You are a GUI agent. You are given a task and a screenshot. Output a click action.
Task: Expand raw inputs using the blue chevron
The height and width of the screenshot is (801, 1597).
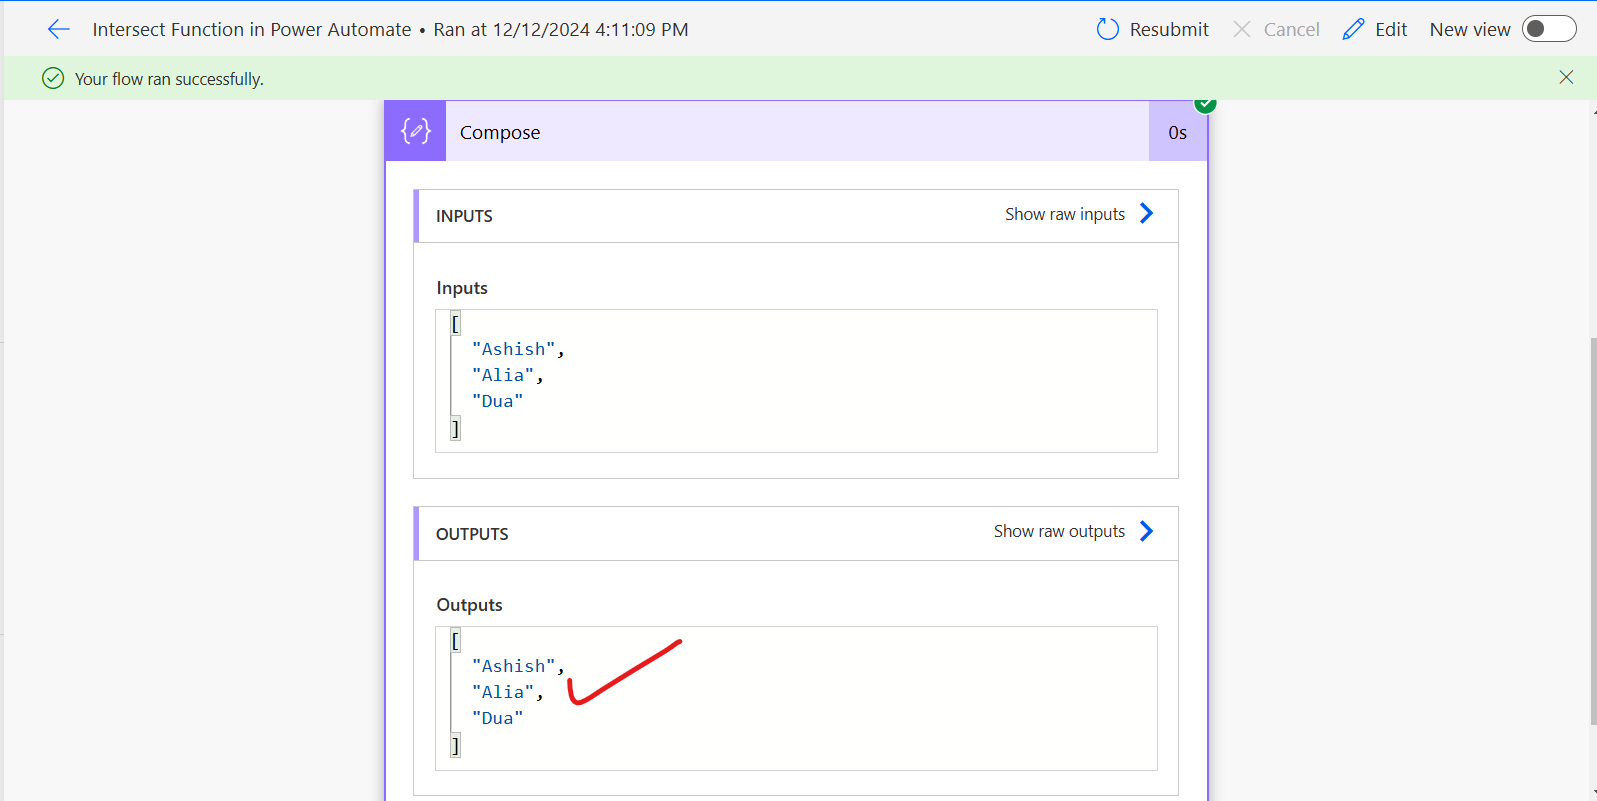[x=1147, y=214]
